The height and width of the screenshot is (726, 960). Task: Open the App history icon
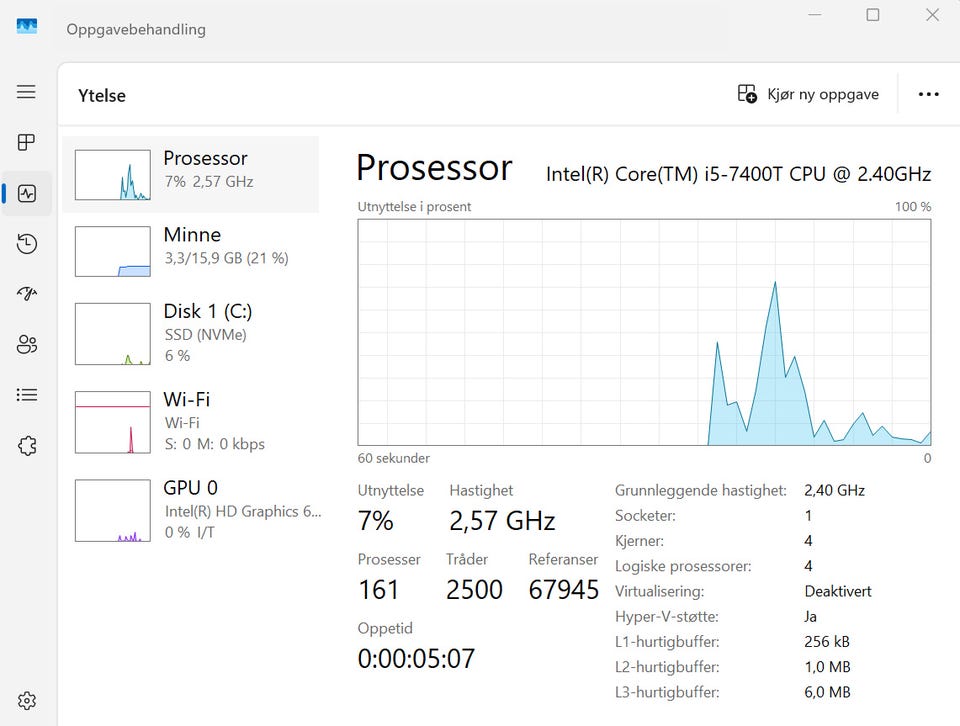tap(26, 244)
